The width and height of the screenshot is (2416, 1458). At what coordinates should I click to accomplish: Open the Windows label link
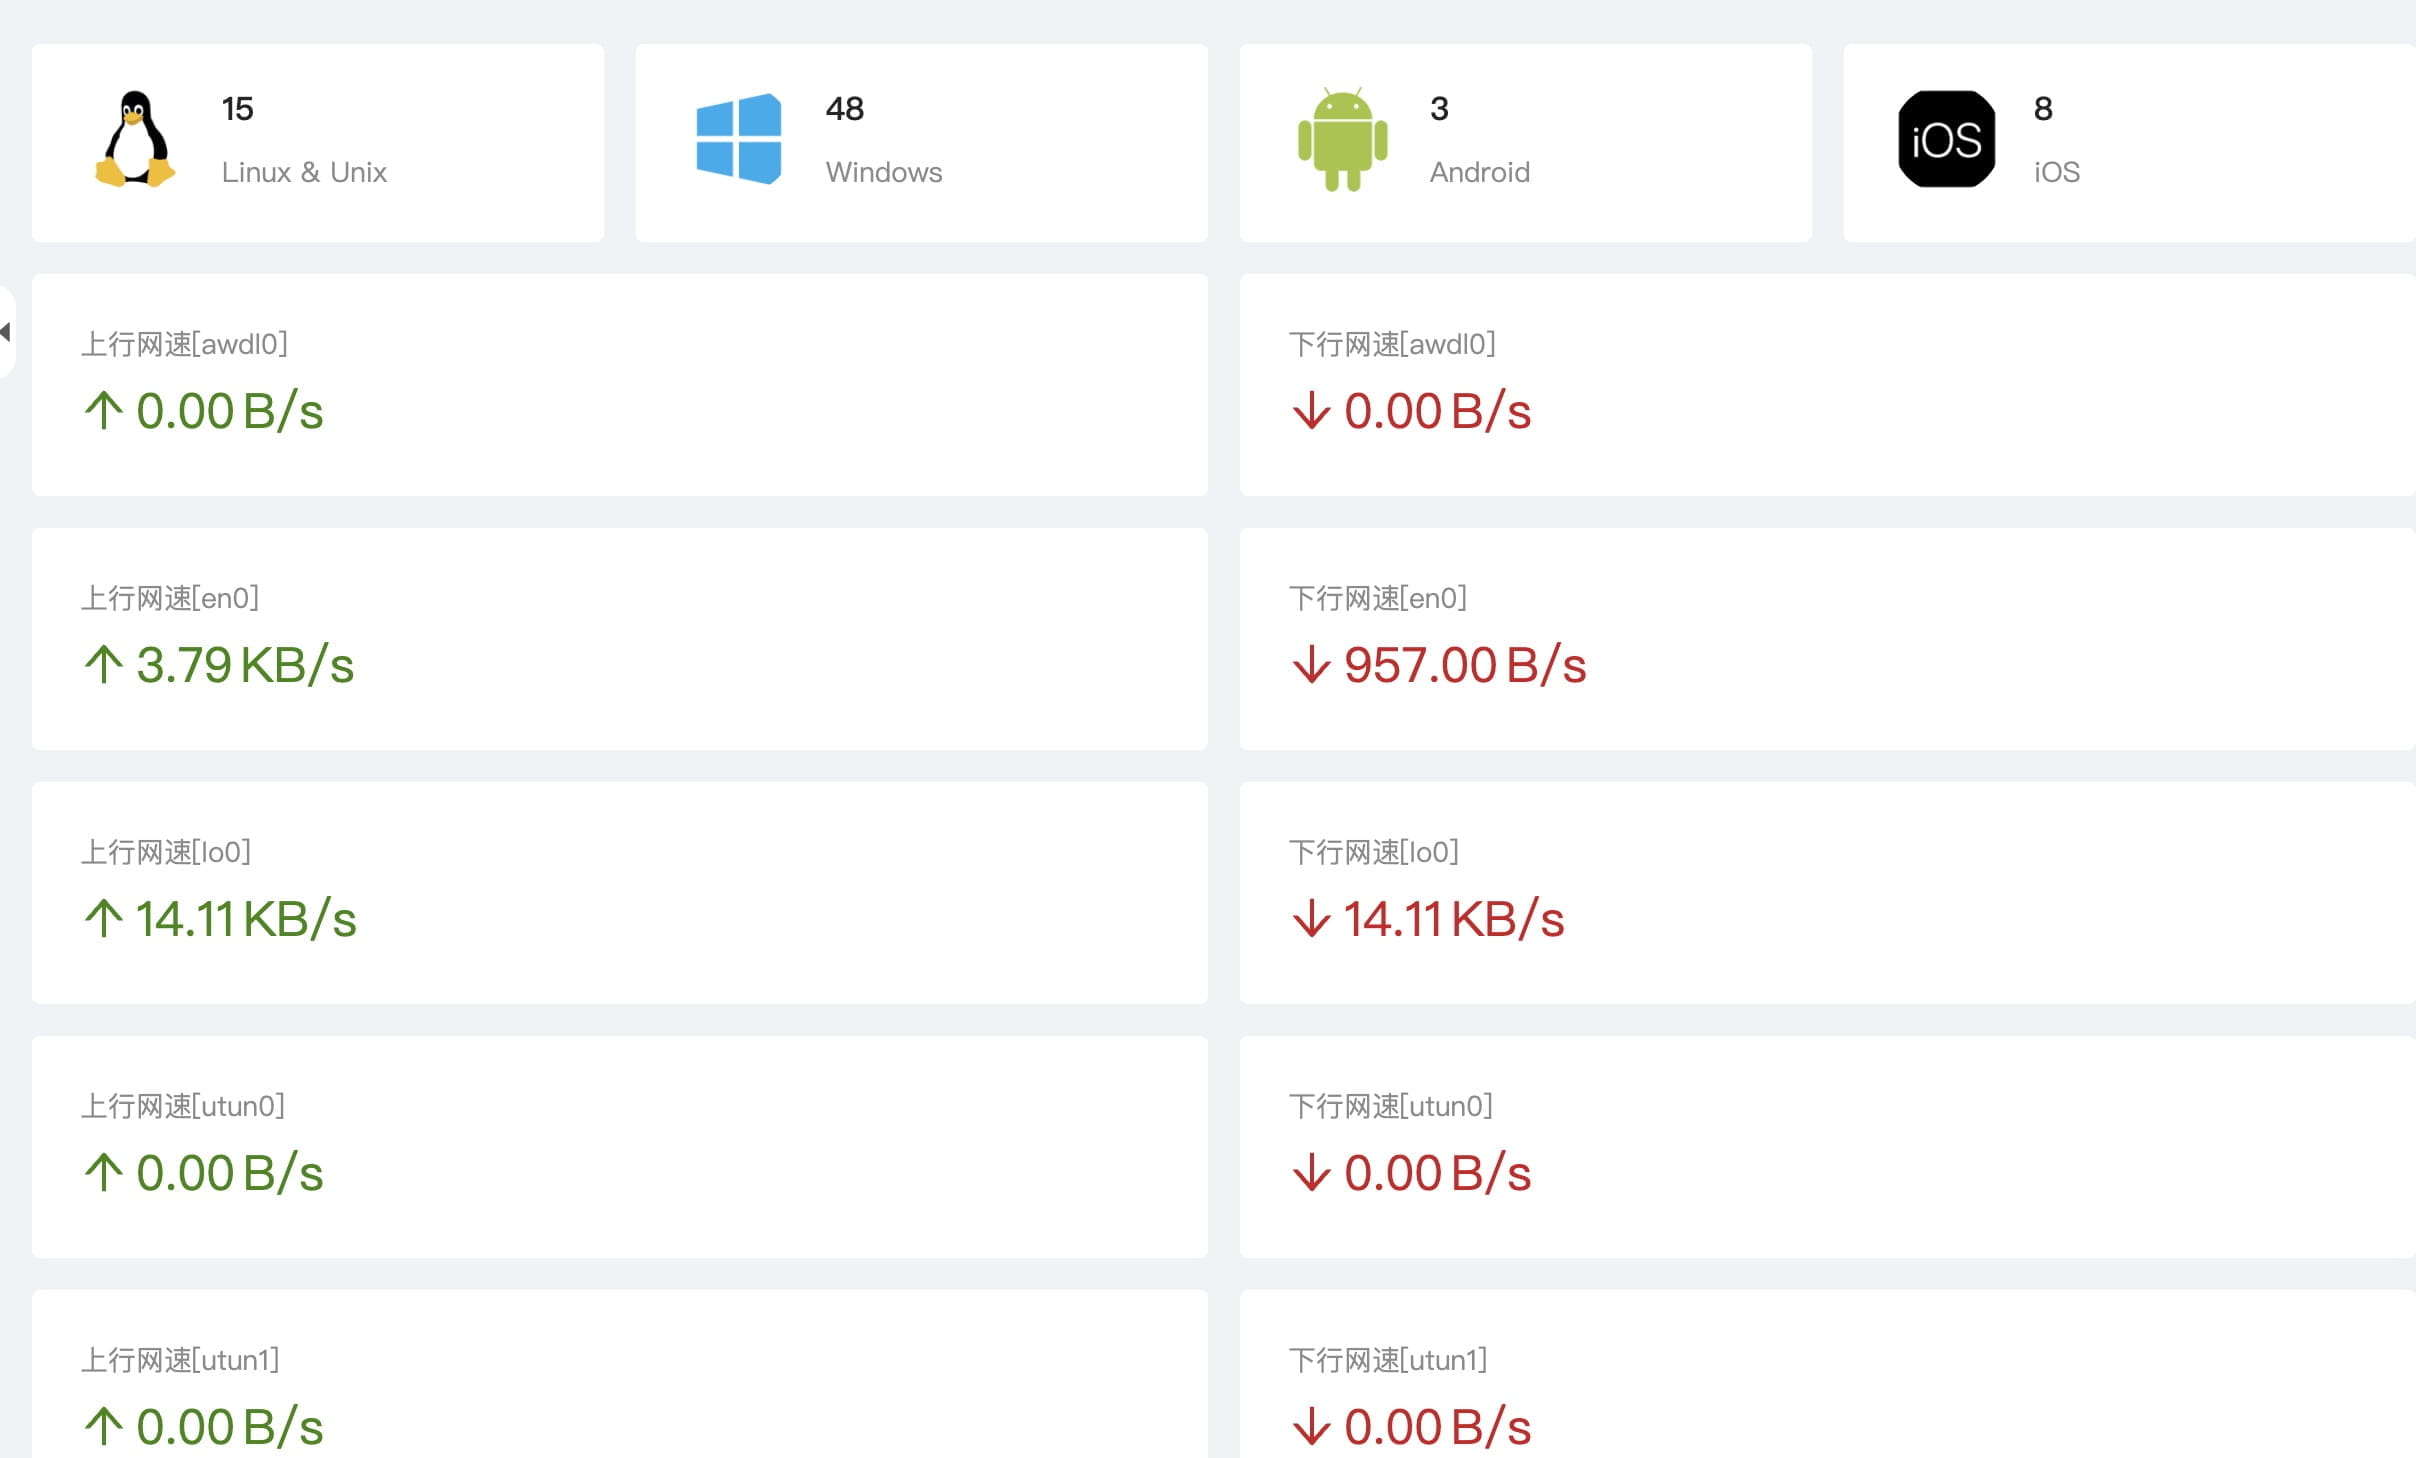point(884,172)
